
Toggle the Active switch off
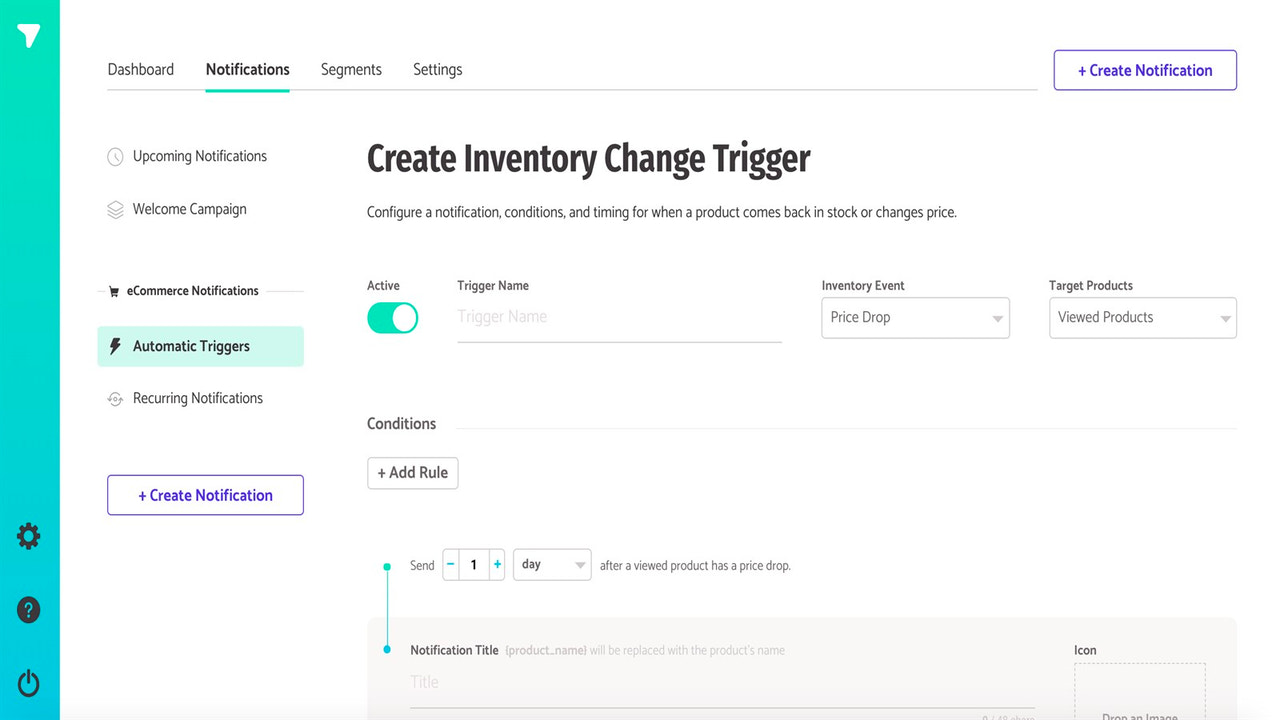point(392,317)
